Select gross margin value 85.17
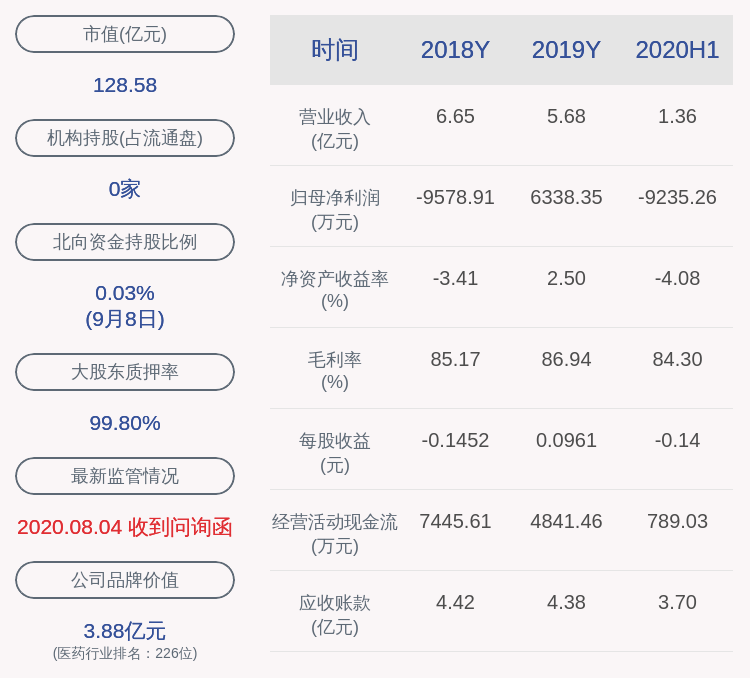The width and height of the screenshot is (750, 678). (455, 359)
